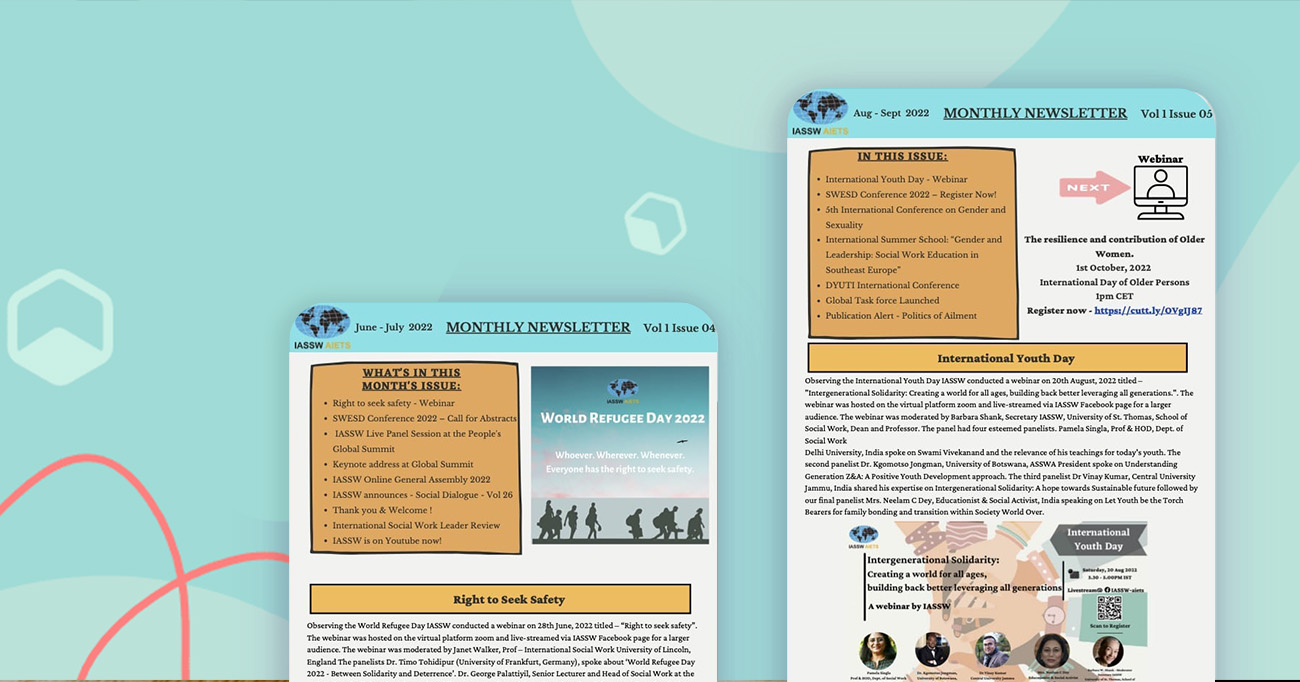Select 'Right to seek safety - Webinar' list item
The width and height of the screenshot is (1300, 682).
pos(393,403)
